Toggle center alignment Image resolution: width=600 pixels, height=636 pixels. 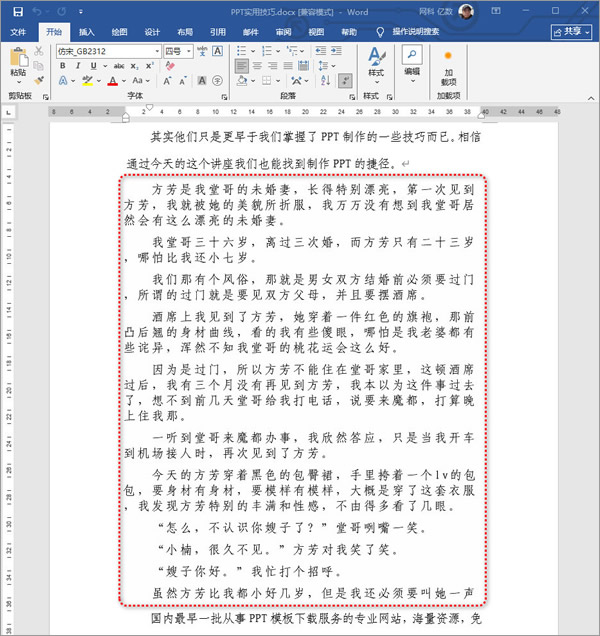pos(257,66)
